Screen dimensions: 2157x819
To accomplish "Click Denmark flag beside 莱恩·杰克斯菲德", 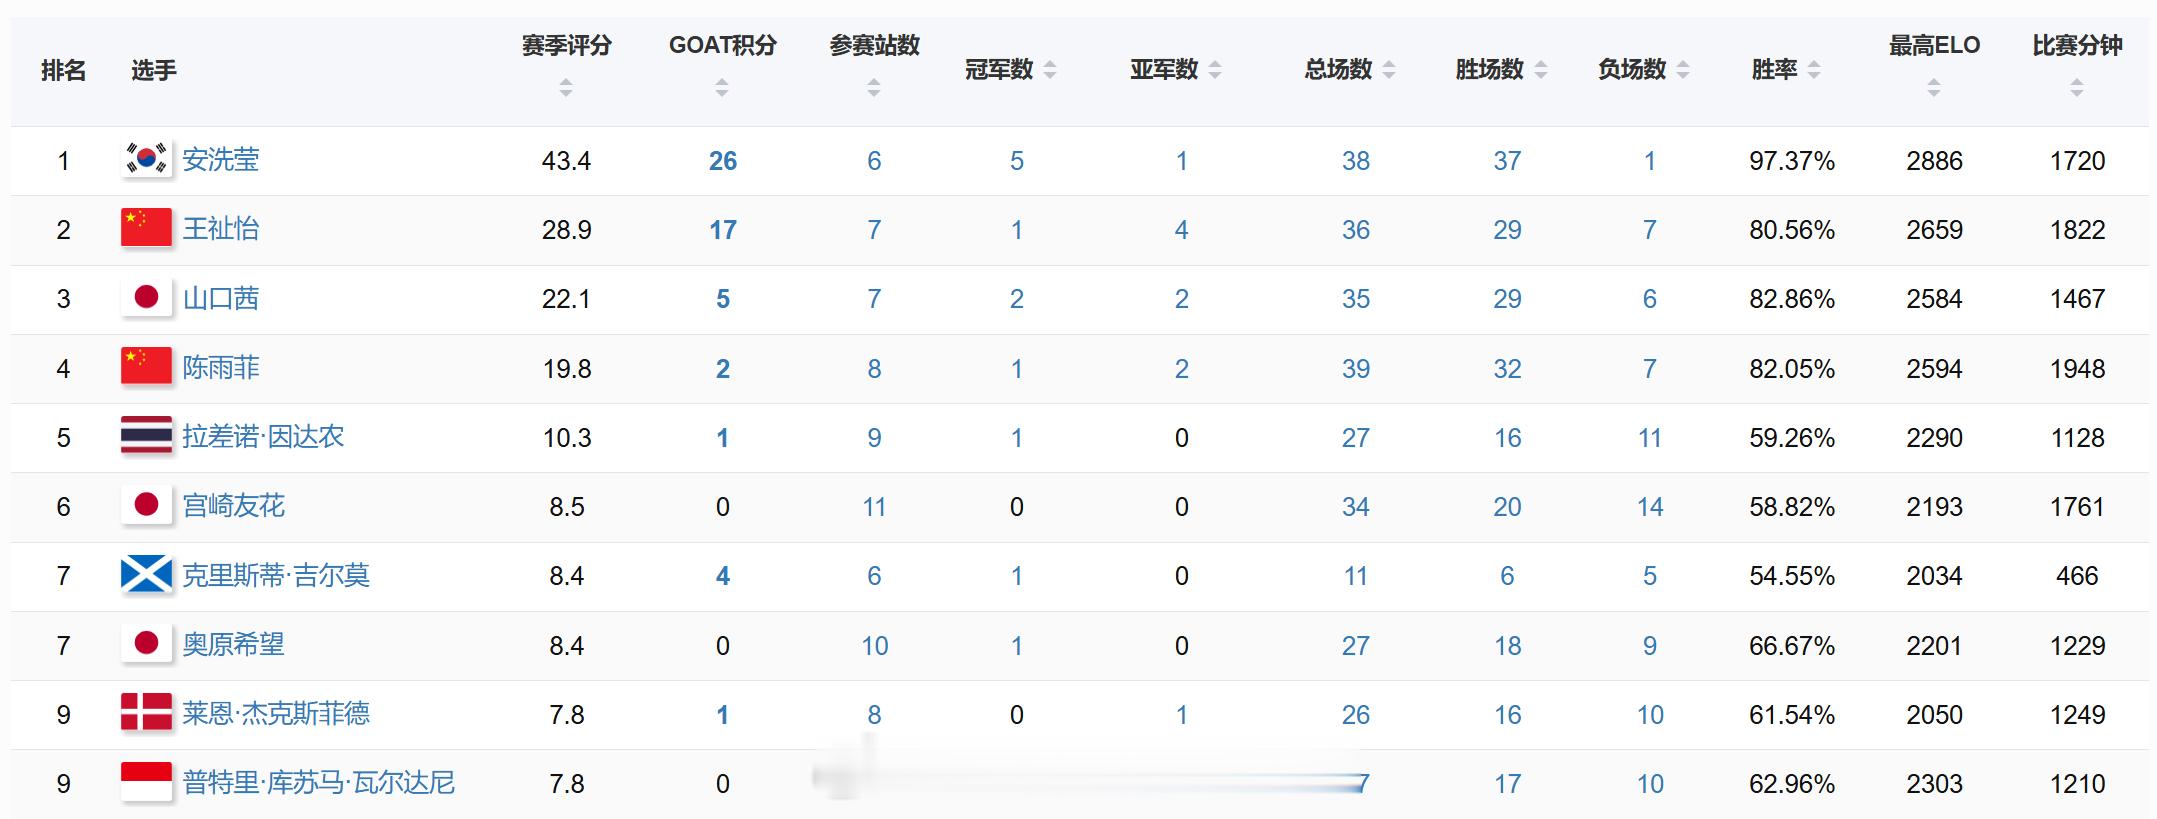I will (146, 713).
